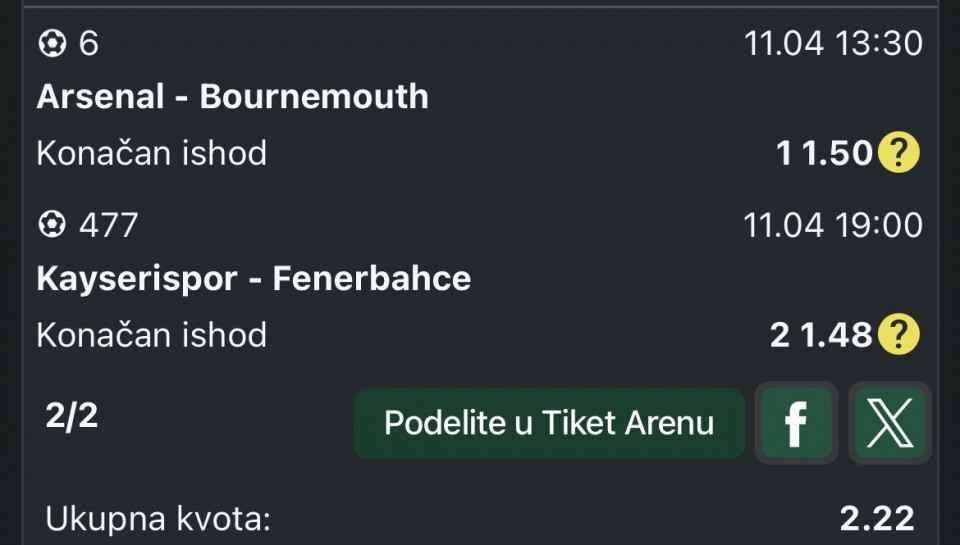Click the Ukupna kvota label
The image size is (960, 545).
coord(158,519)
